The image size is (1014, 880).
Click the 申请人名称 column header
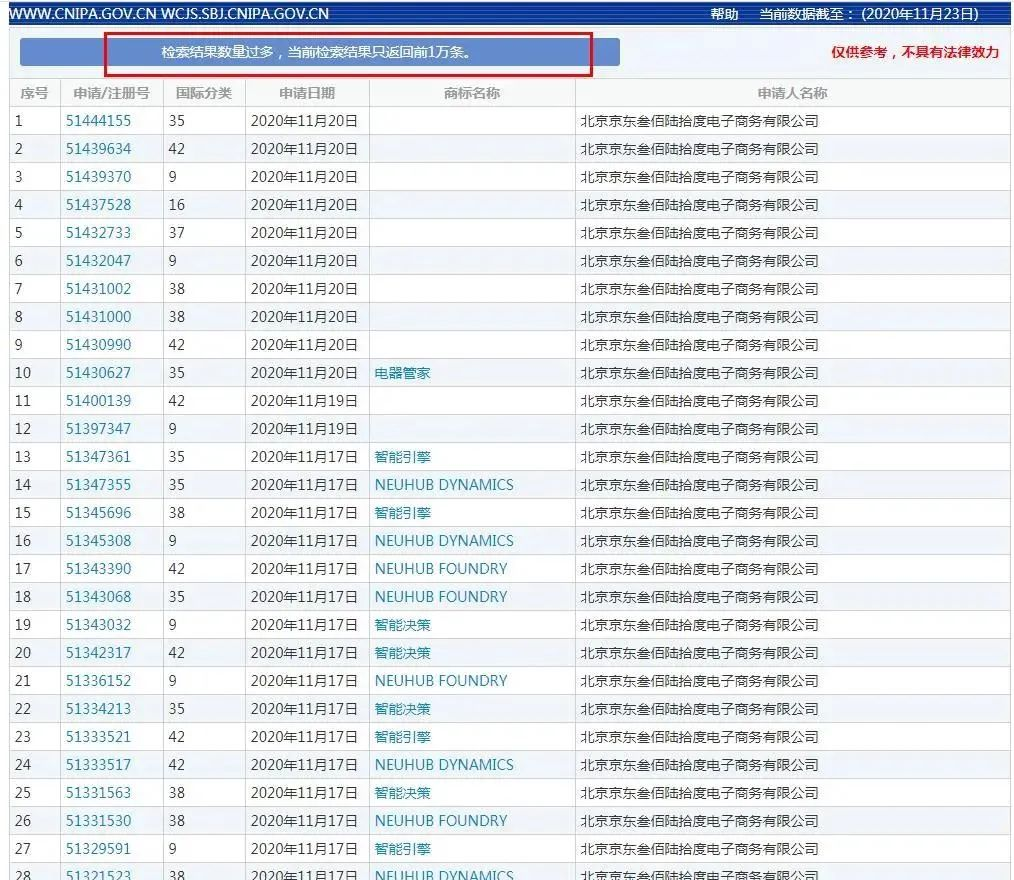[792, 93]
